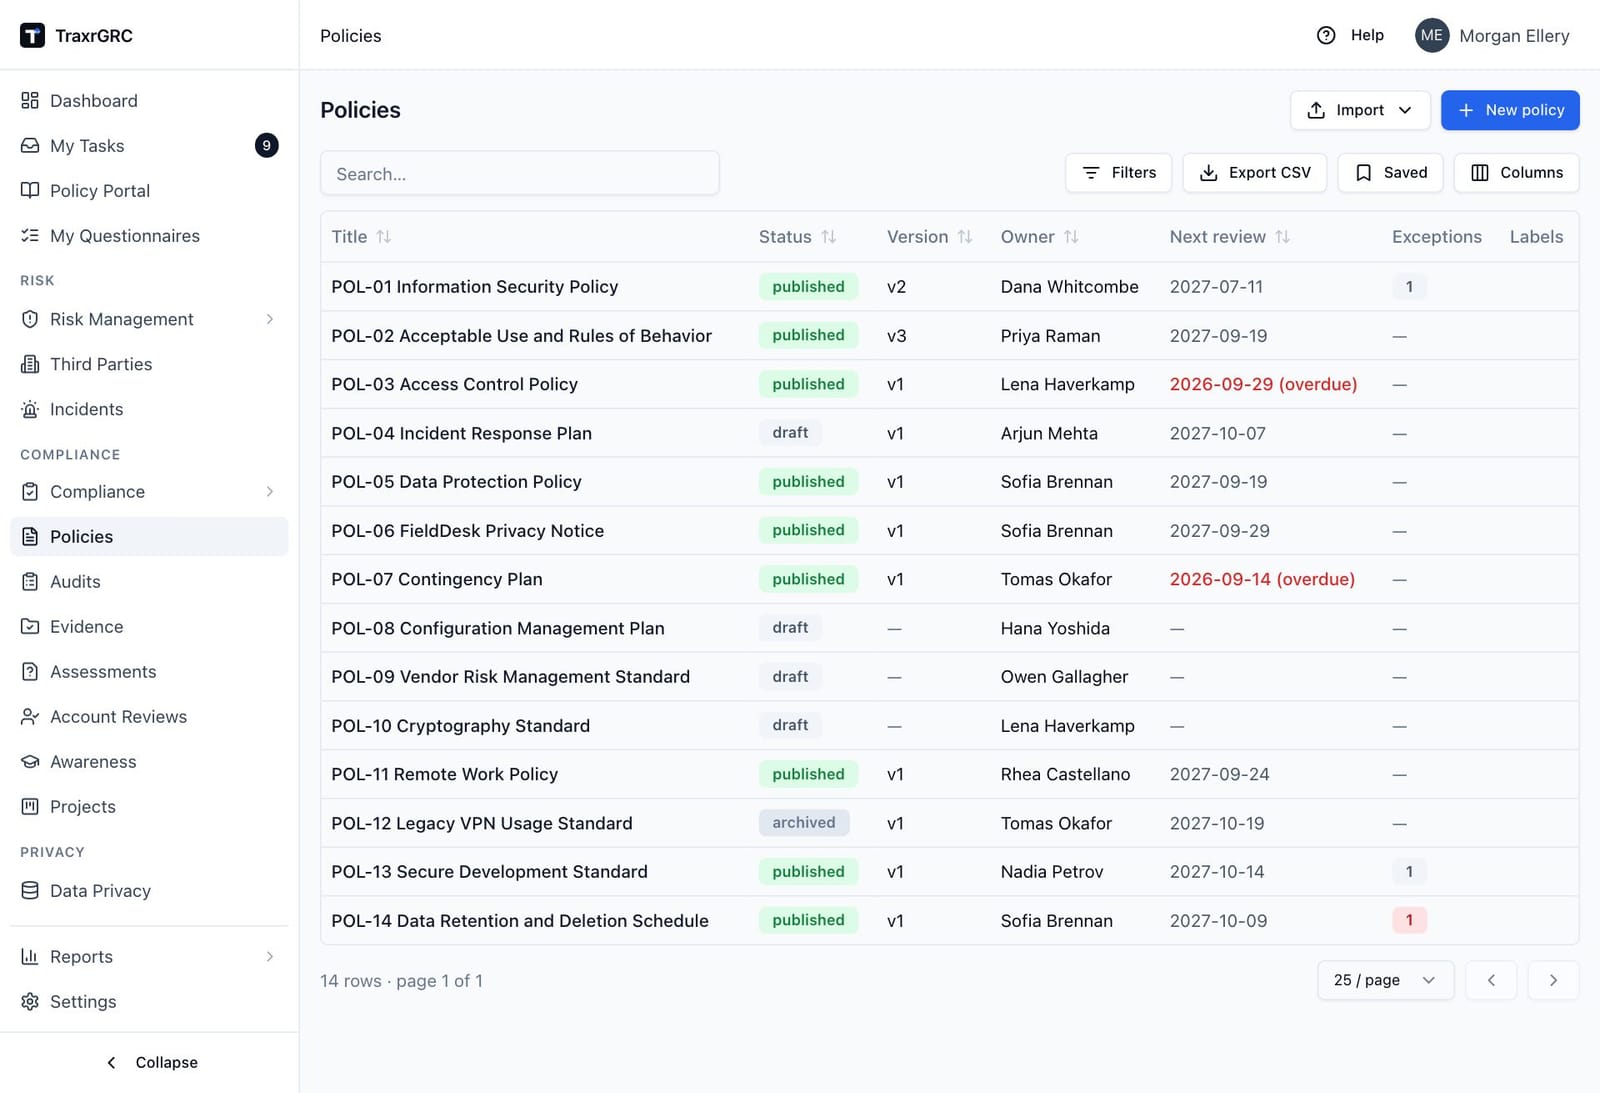
Task: Open Saved views
Action: [x=1390, y=172]
